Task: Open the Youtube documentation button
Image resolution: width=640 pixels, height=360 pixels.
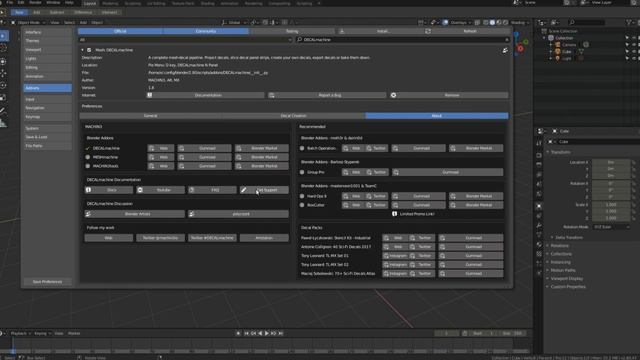Action: pyautogui.click(x=160, y=190)
